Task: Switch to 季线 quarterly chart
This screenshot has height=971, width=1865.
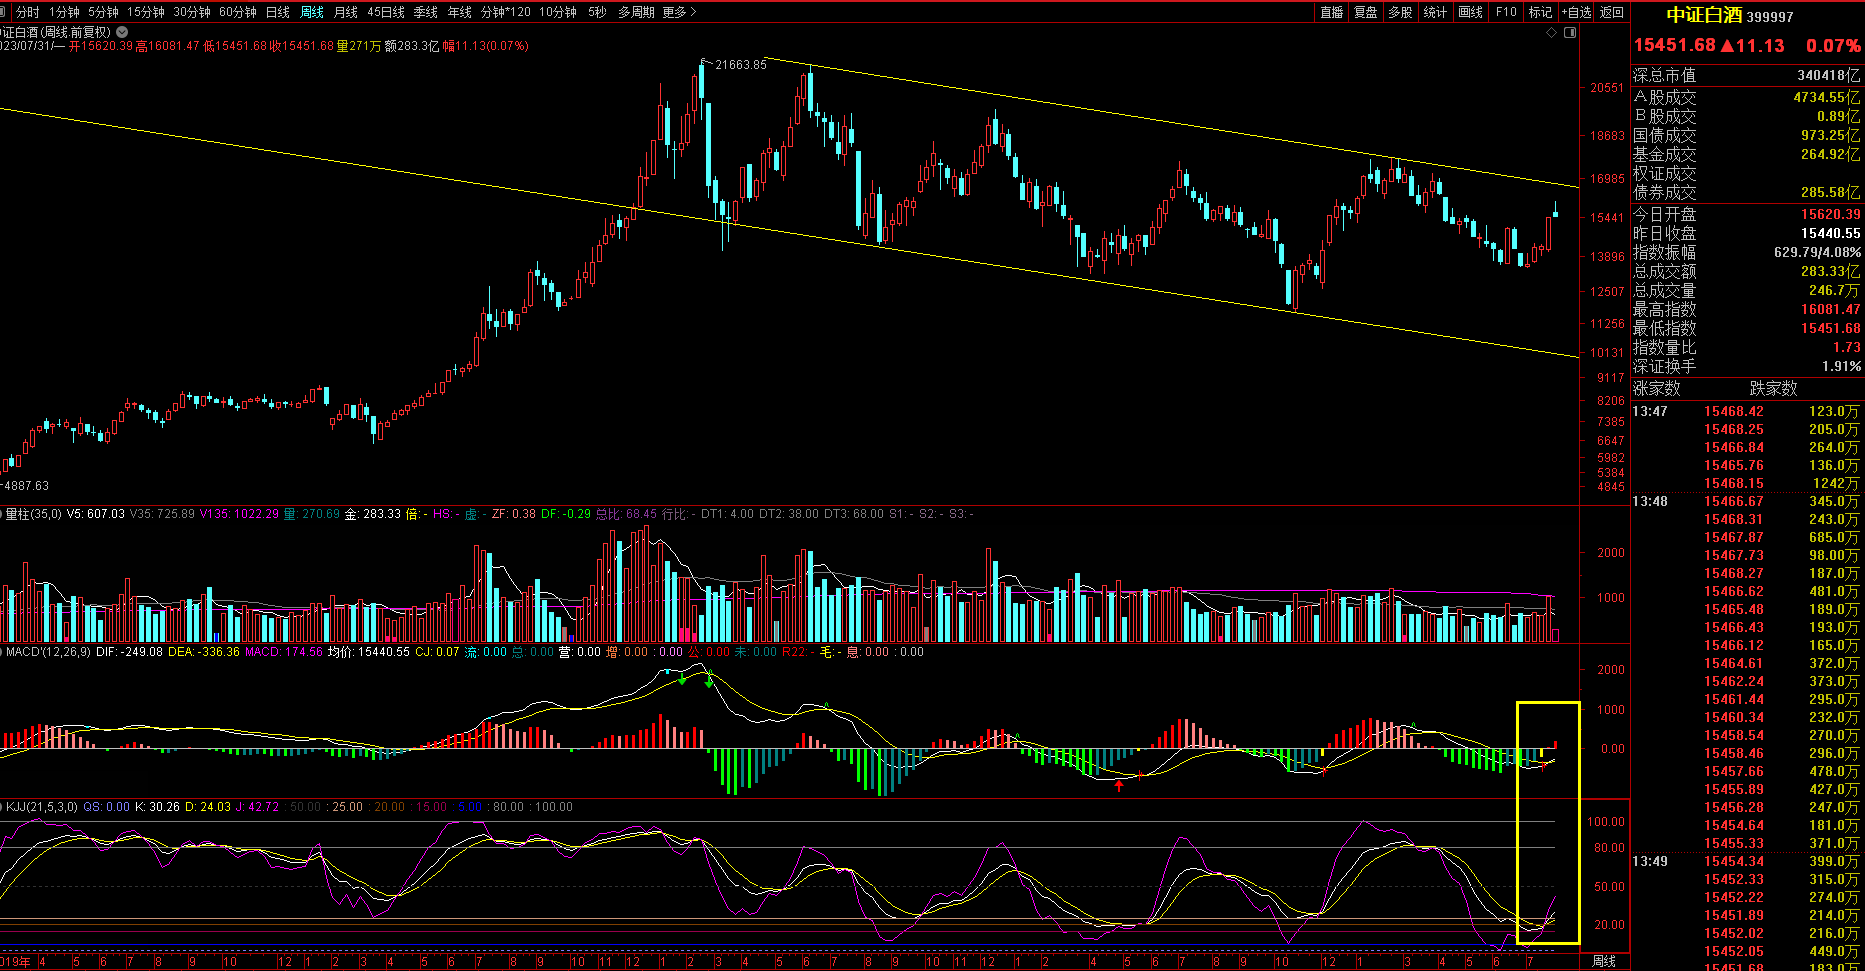Action: 426,12
